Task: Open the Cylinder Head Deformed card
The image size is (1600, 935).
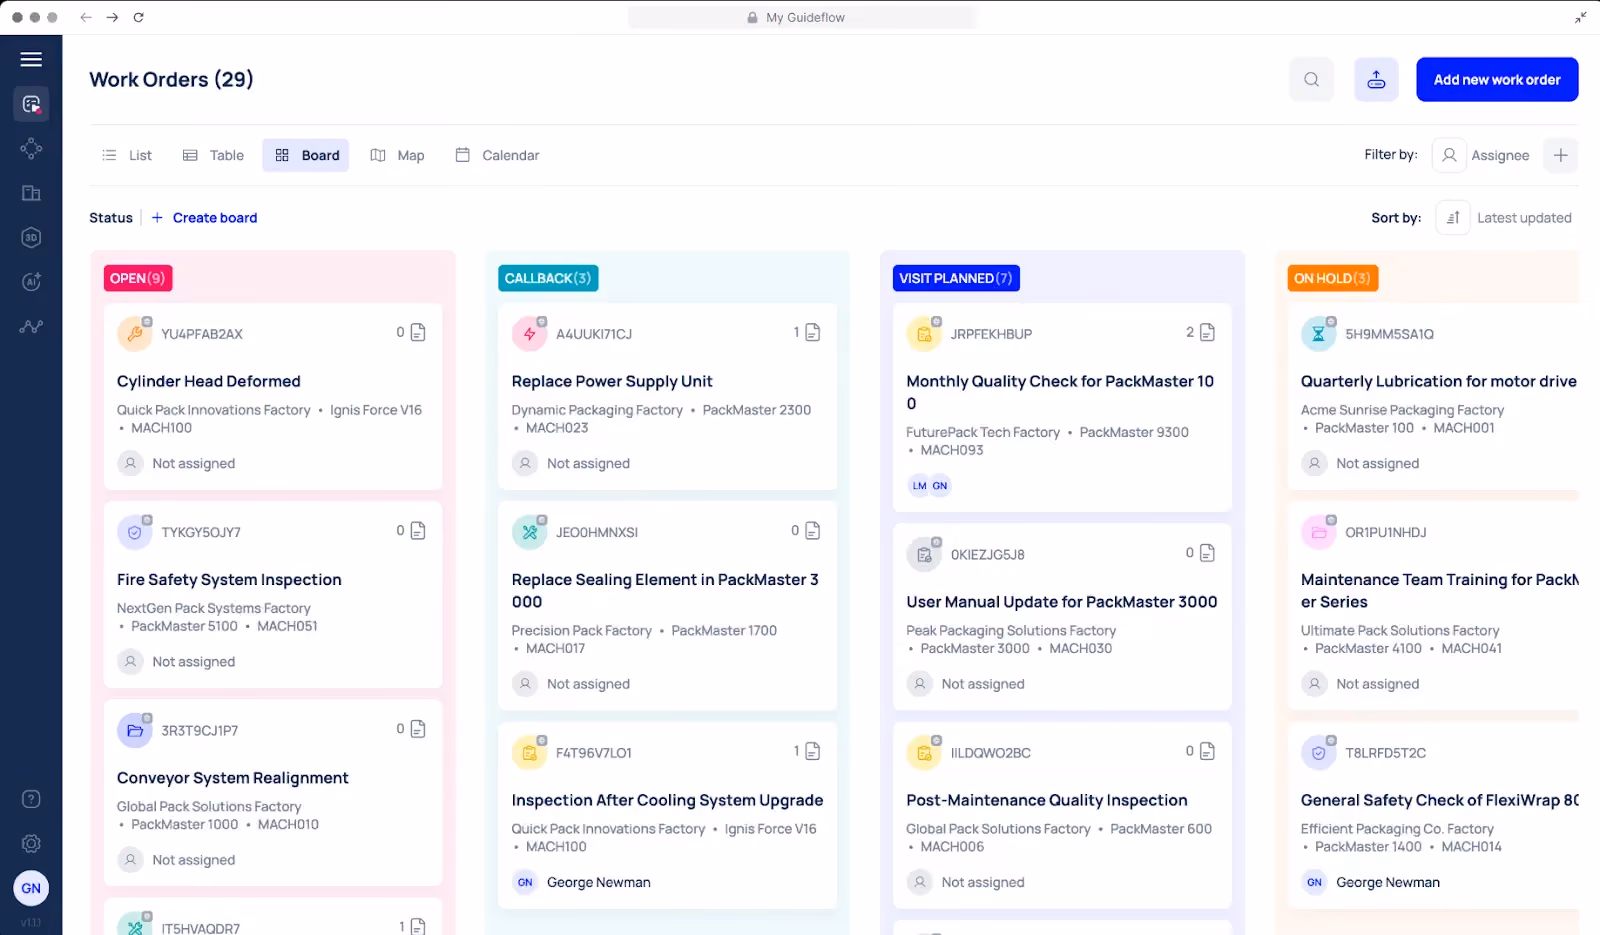Action: tap(273, 396)
